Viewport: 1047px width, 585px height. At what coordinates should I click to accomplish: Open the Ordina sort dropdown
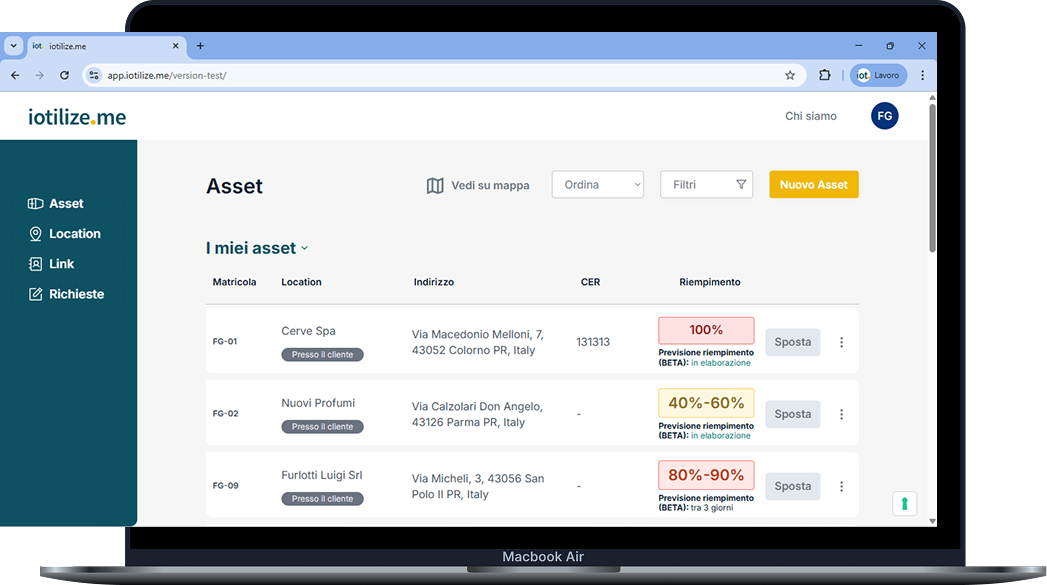[597, 185]
